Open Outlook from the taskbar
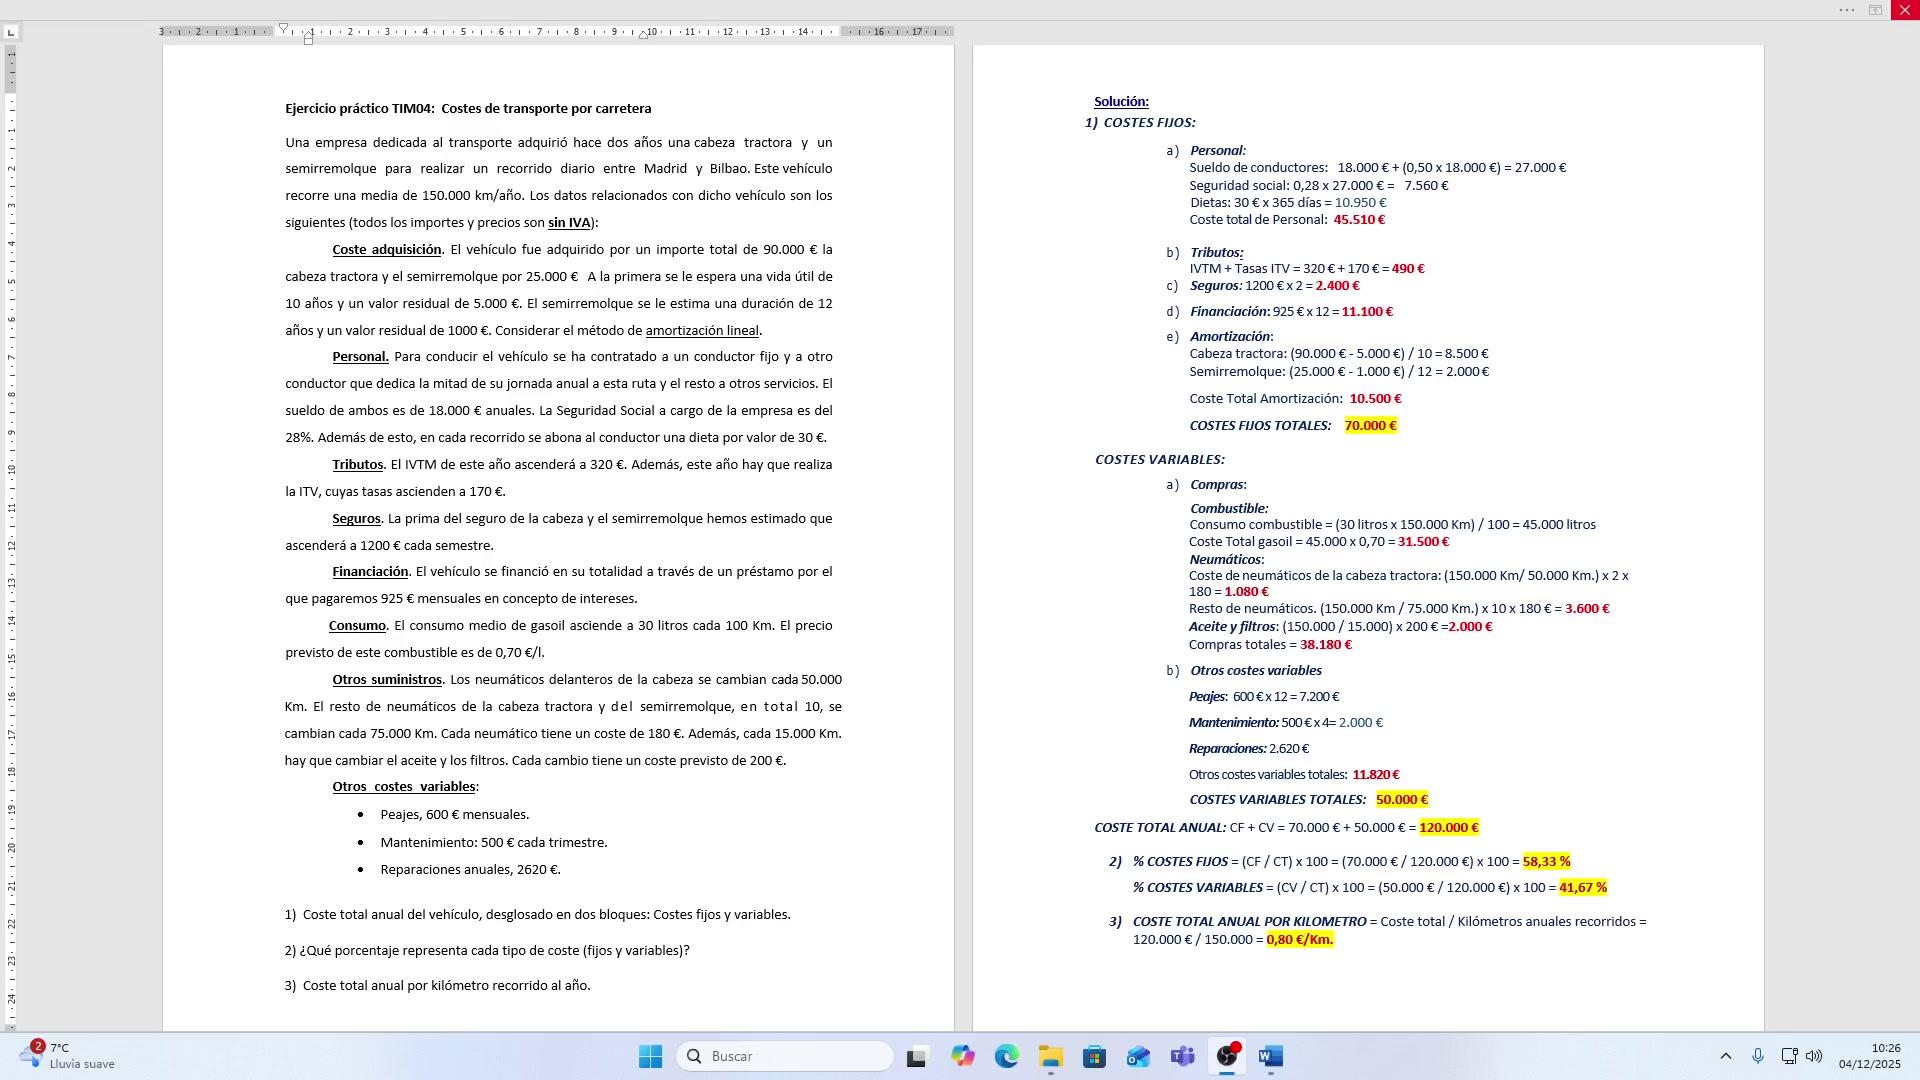 click(x=1138, y=1057)
